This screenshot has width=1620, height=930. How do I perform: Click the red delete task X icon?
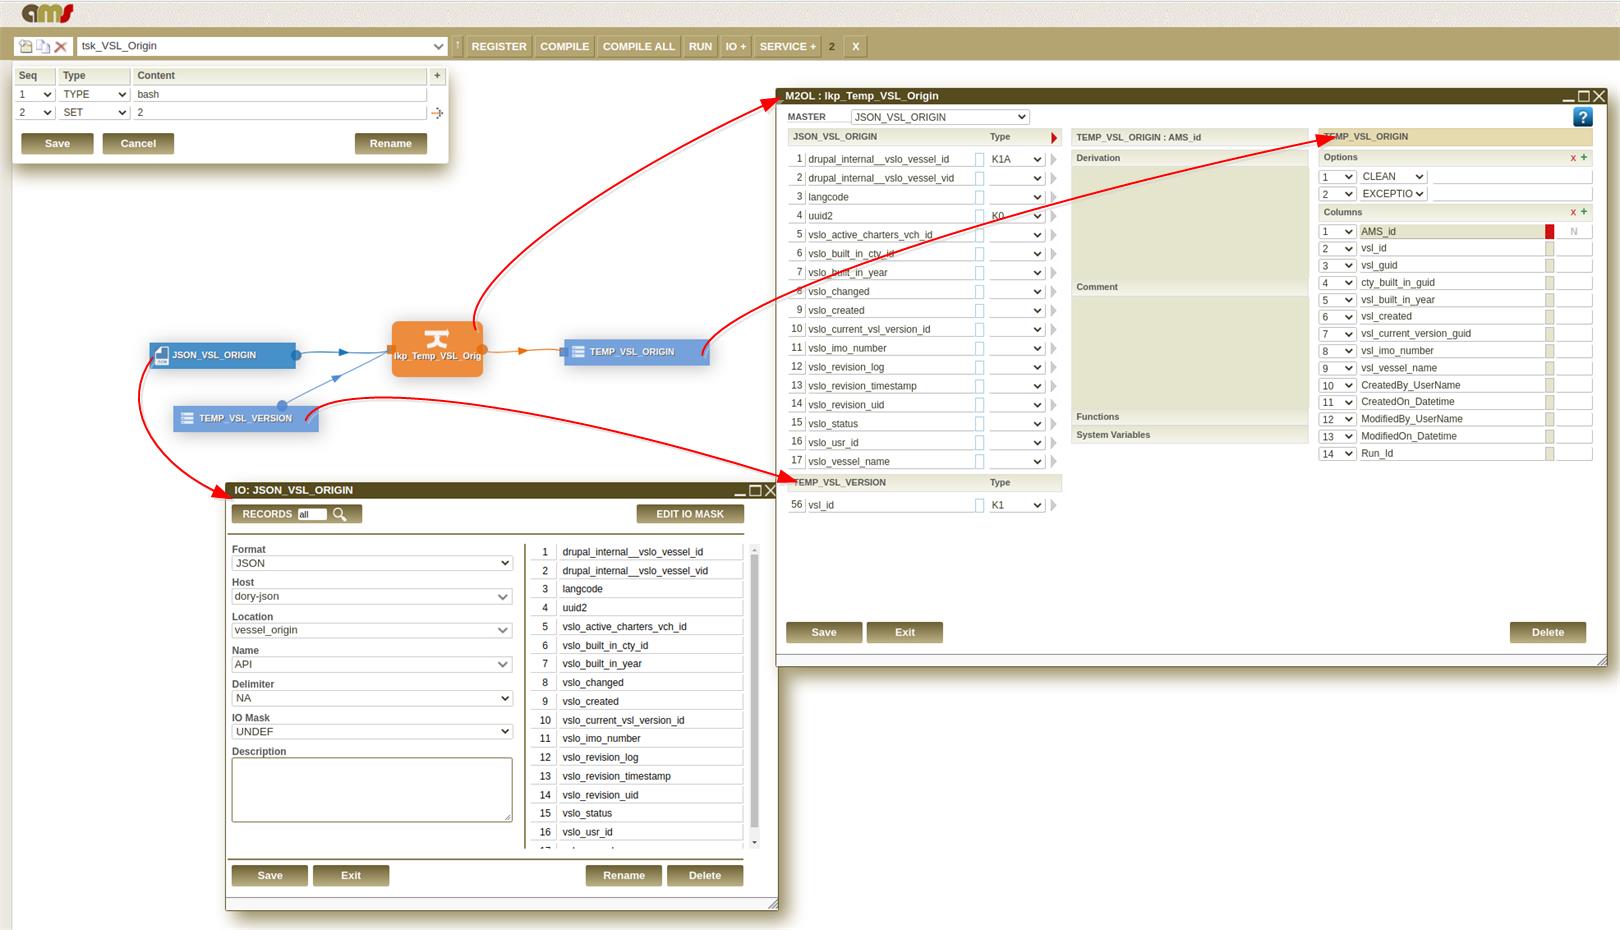click(x=61, y=46)
